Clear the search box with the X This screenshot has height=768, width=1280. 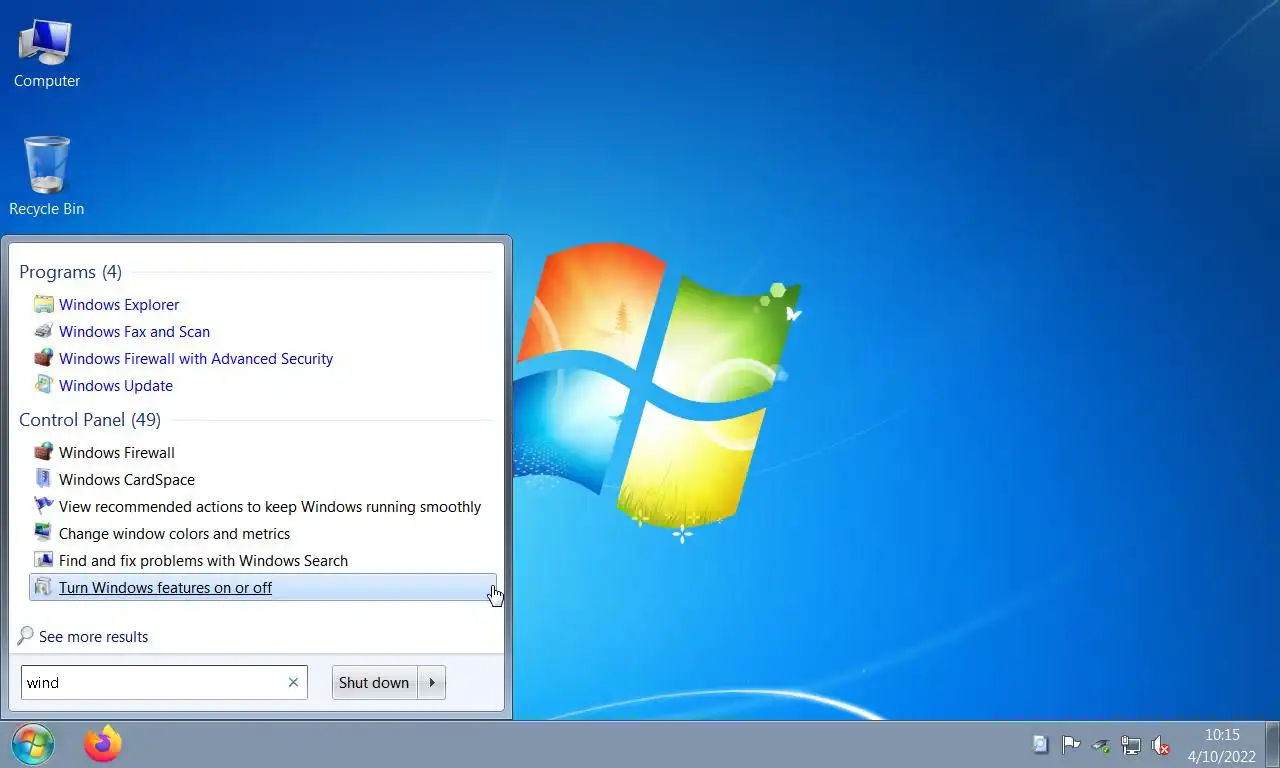[293, 682]
